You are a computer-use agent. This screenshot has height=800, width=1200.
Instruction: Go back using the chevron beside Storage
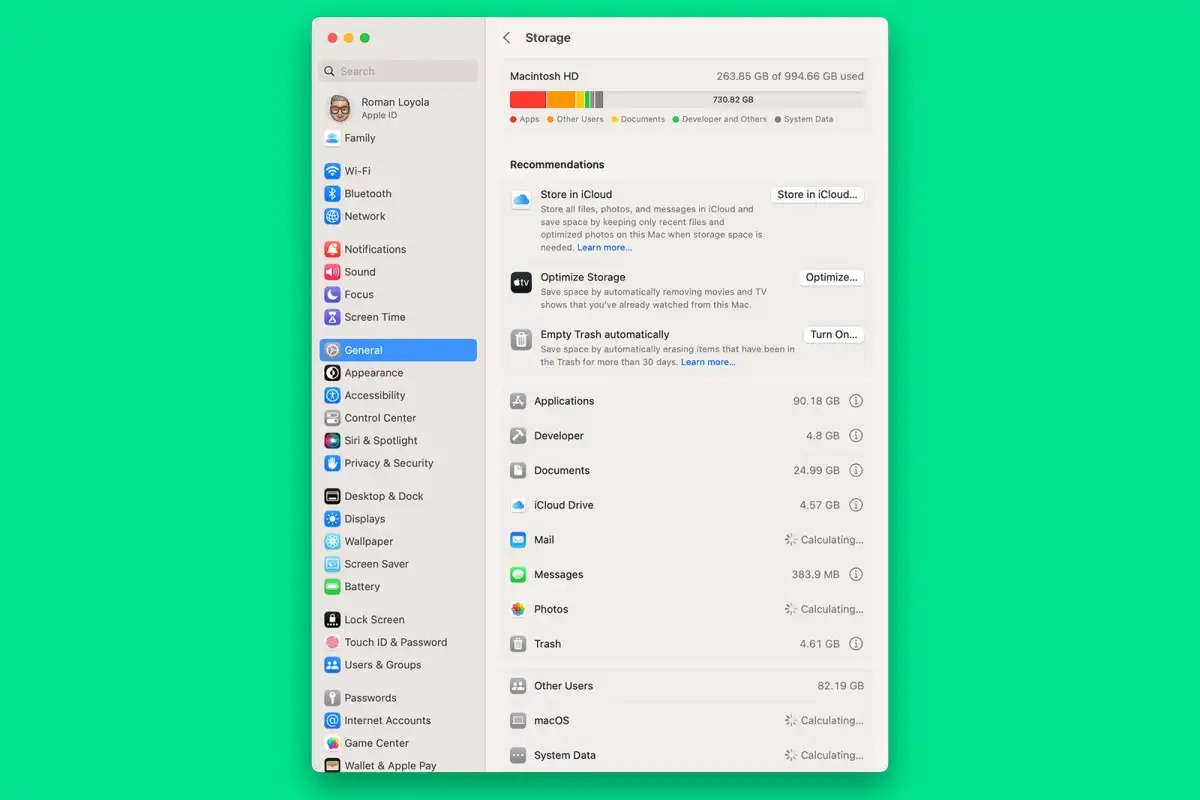coord(507,38)
